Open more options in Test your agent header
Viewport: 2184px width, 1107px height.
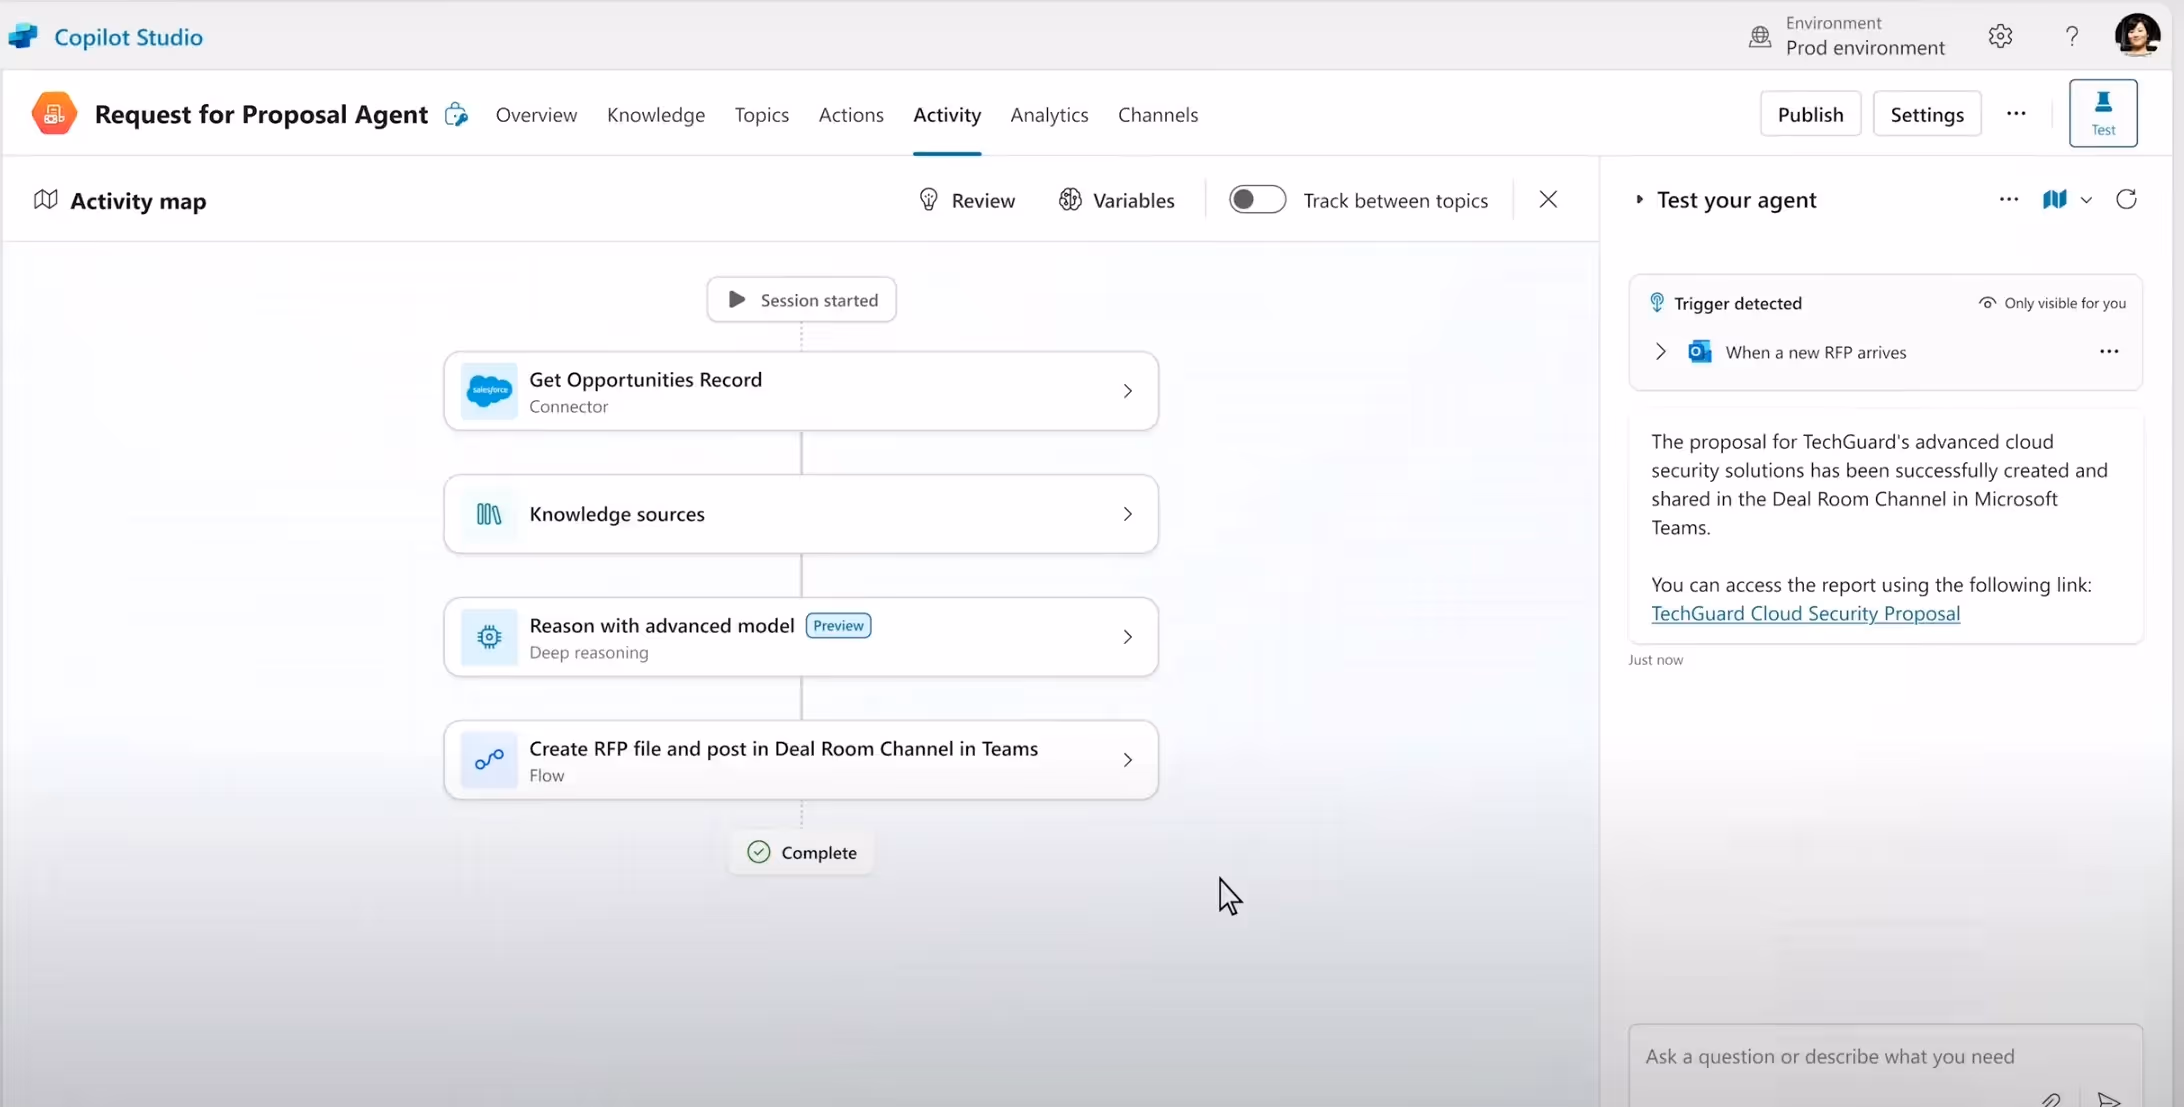[2008, 199]
